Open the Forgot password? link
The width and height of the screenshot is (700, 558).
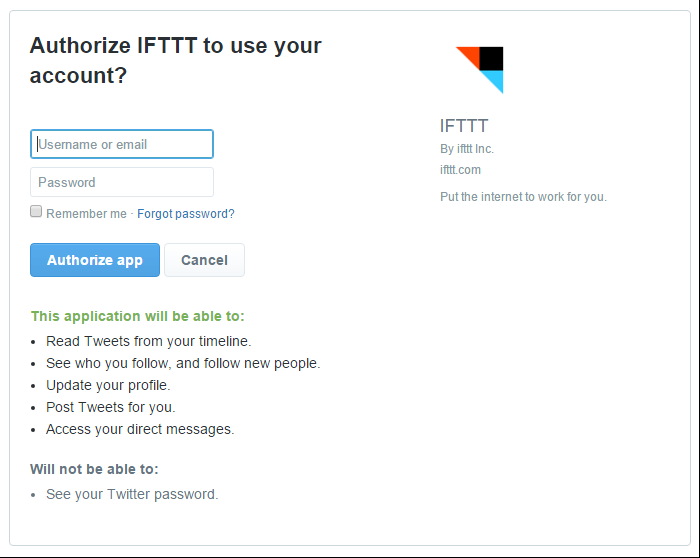(186, 214)
